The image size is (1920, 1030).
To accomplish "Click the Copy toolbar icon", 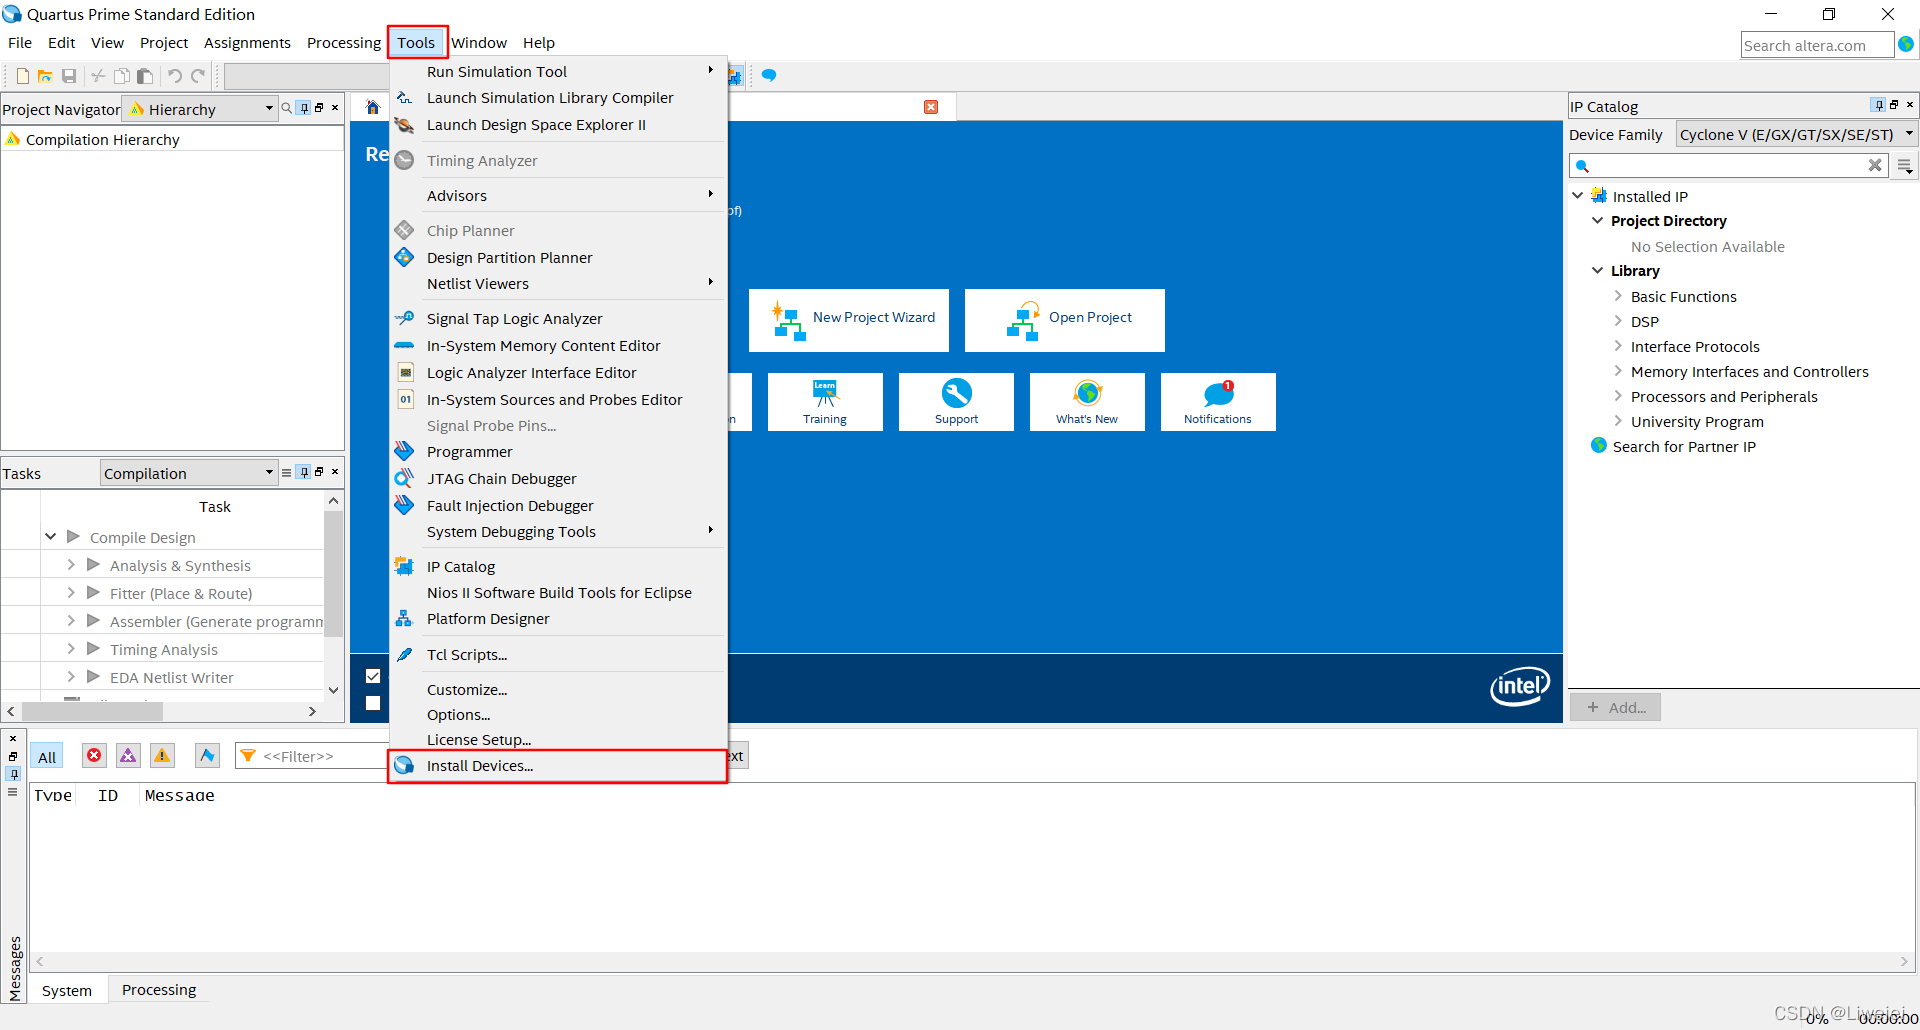I will tap(122, 76).
